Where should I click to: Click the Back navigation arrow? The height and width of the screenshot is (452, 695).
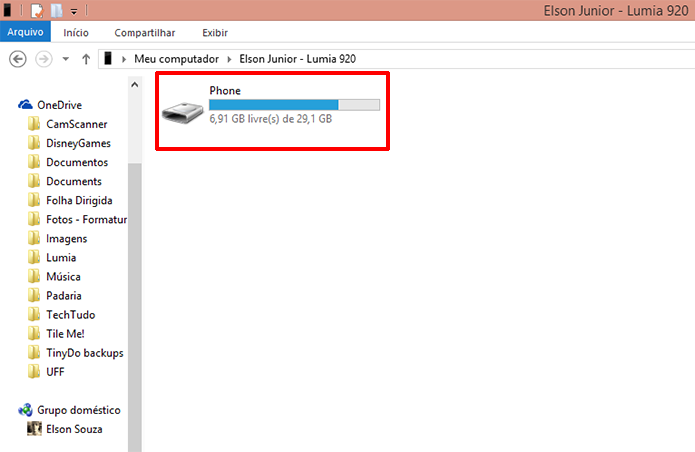pyautogui.click(x=18, y=59)
